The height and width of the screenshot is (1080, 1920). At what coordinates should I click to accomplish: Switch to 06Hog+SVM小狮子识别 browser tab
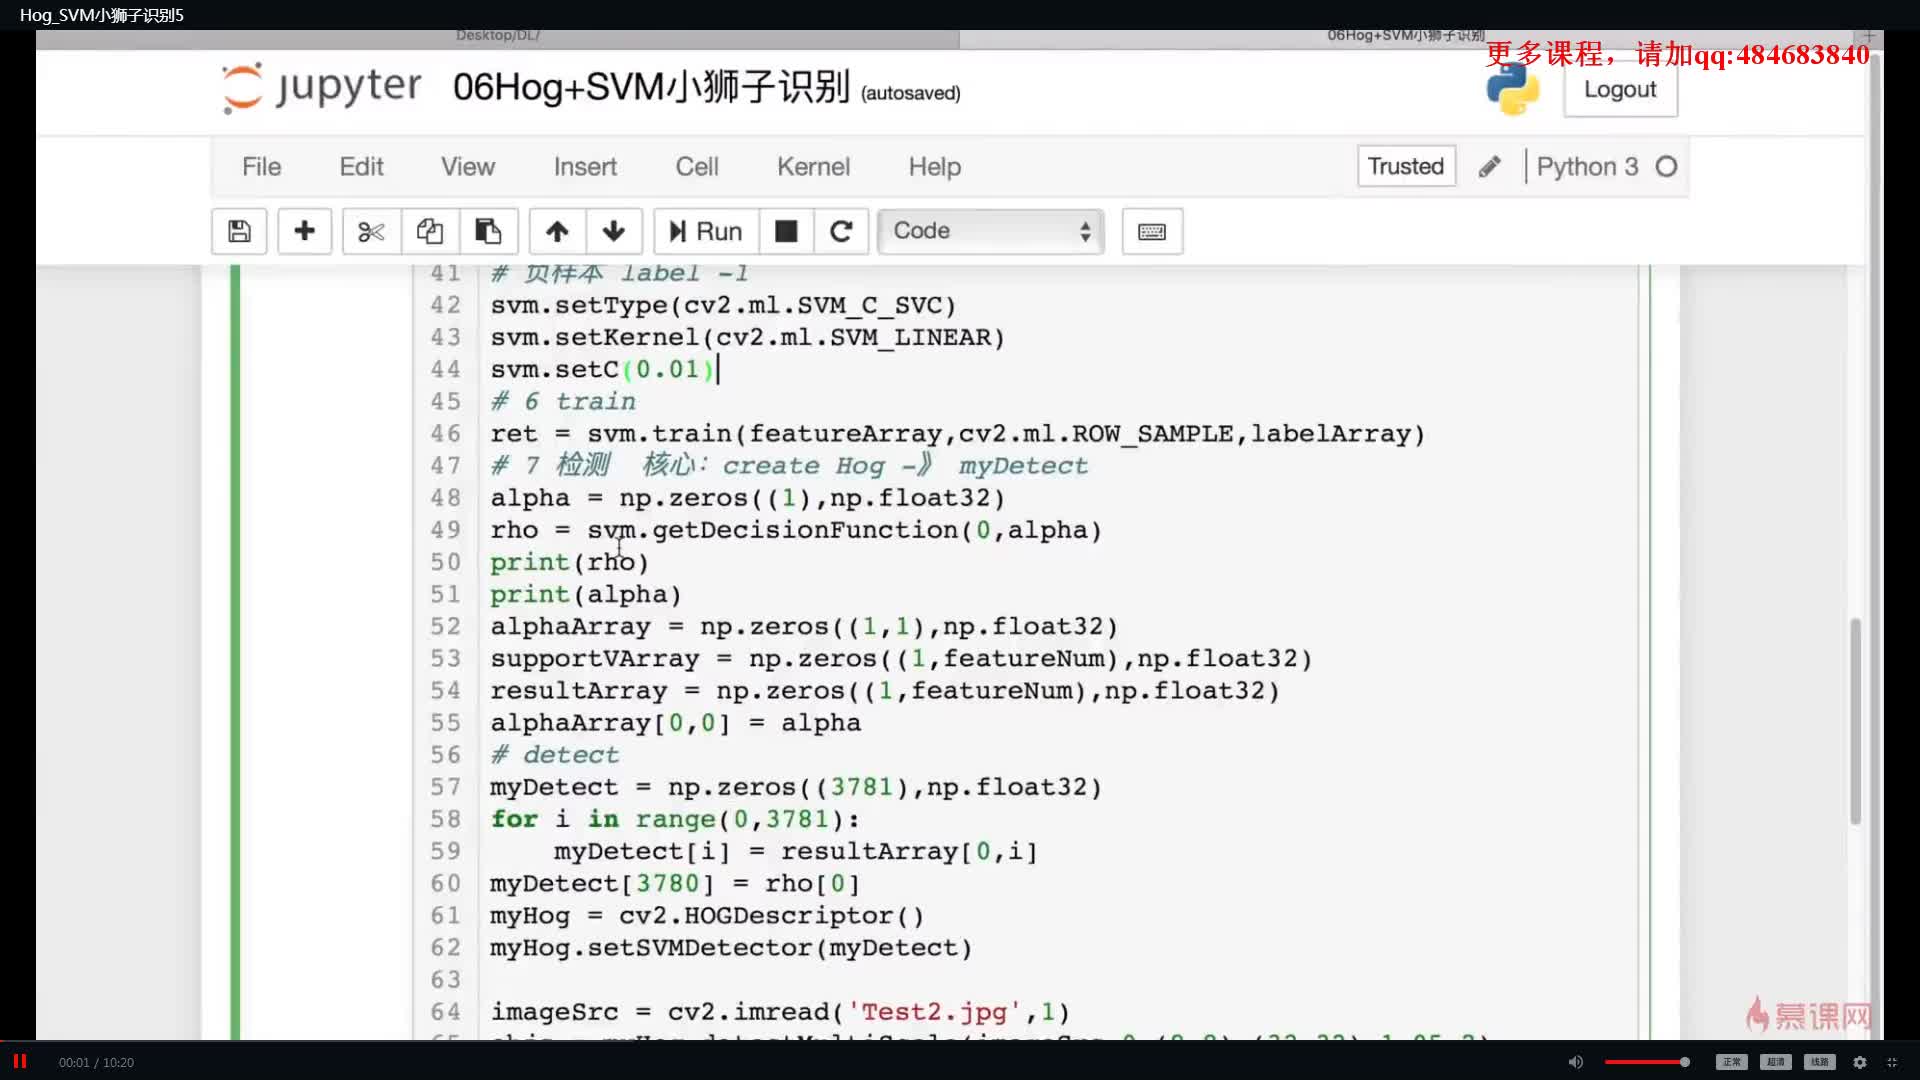pos(1405,36)
